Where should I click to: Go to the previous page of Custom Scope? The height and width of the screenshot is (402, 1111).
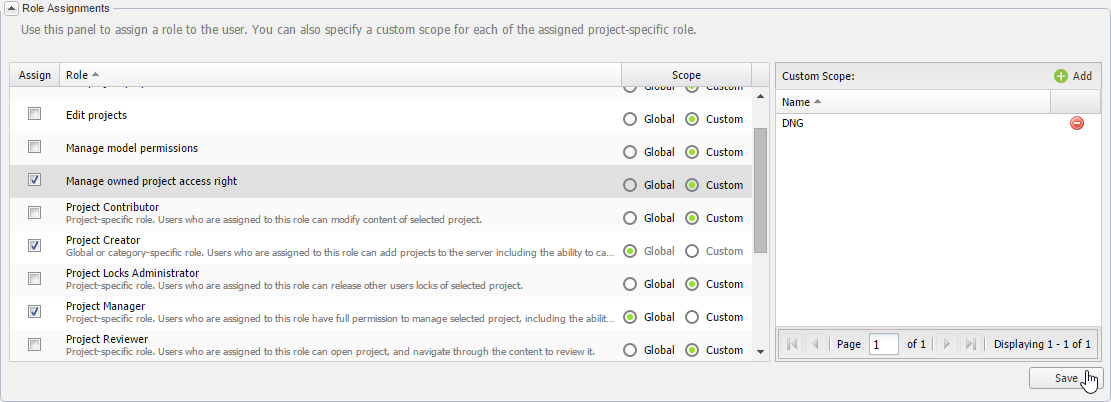pyautogui.click(x=817, y=344)
